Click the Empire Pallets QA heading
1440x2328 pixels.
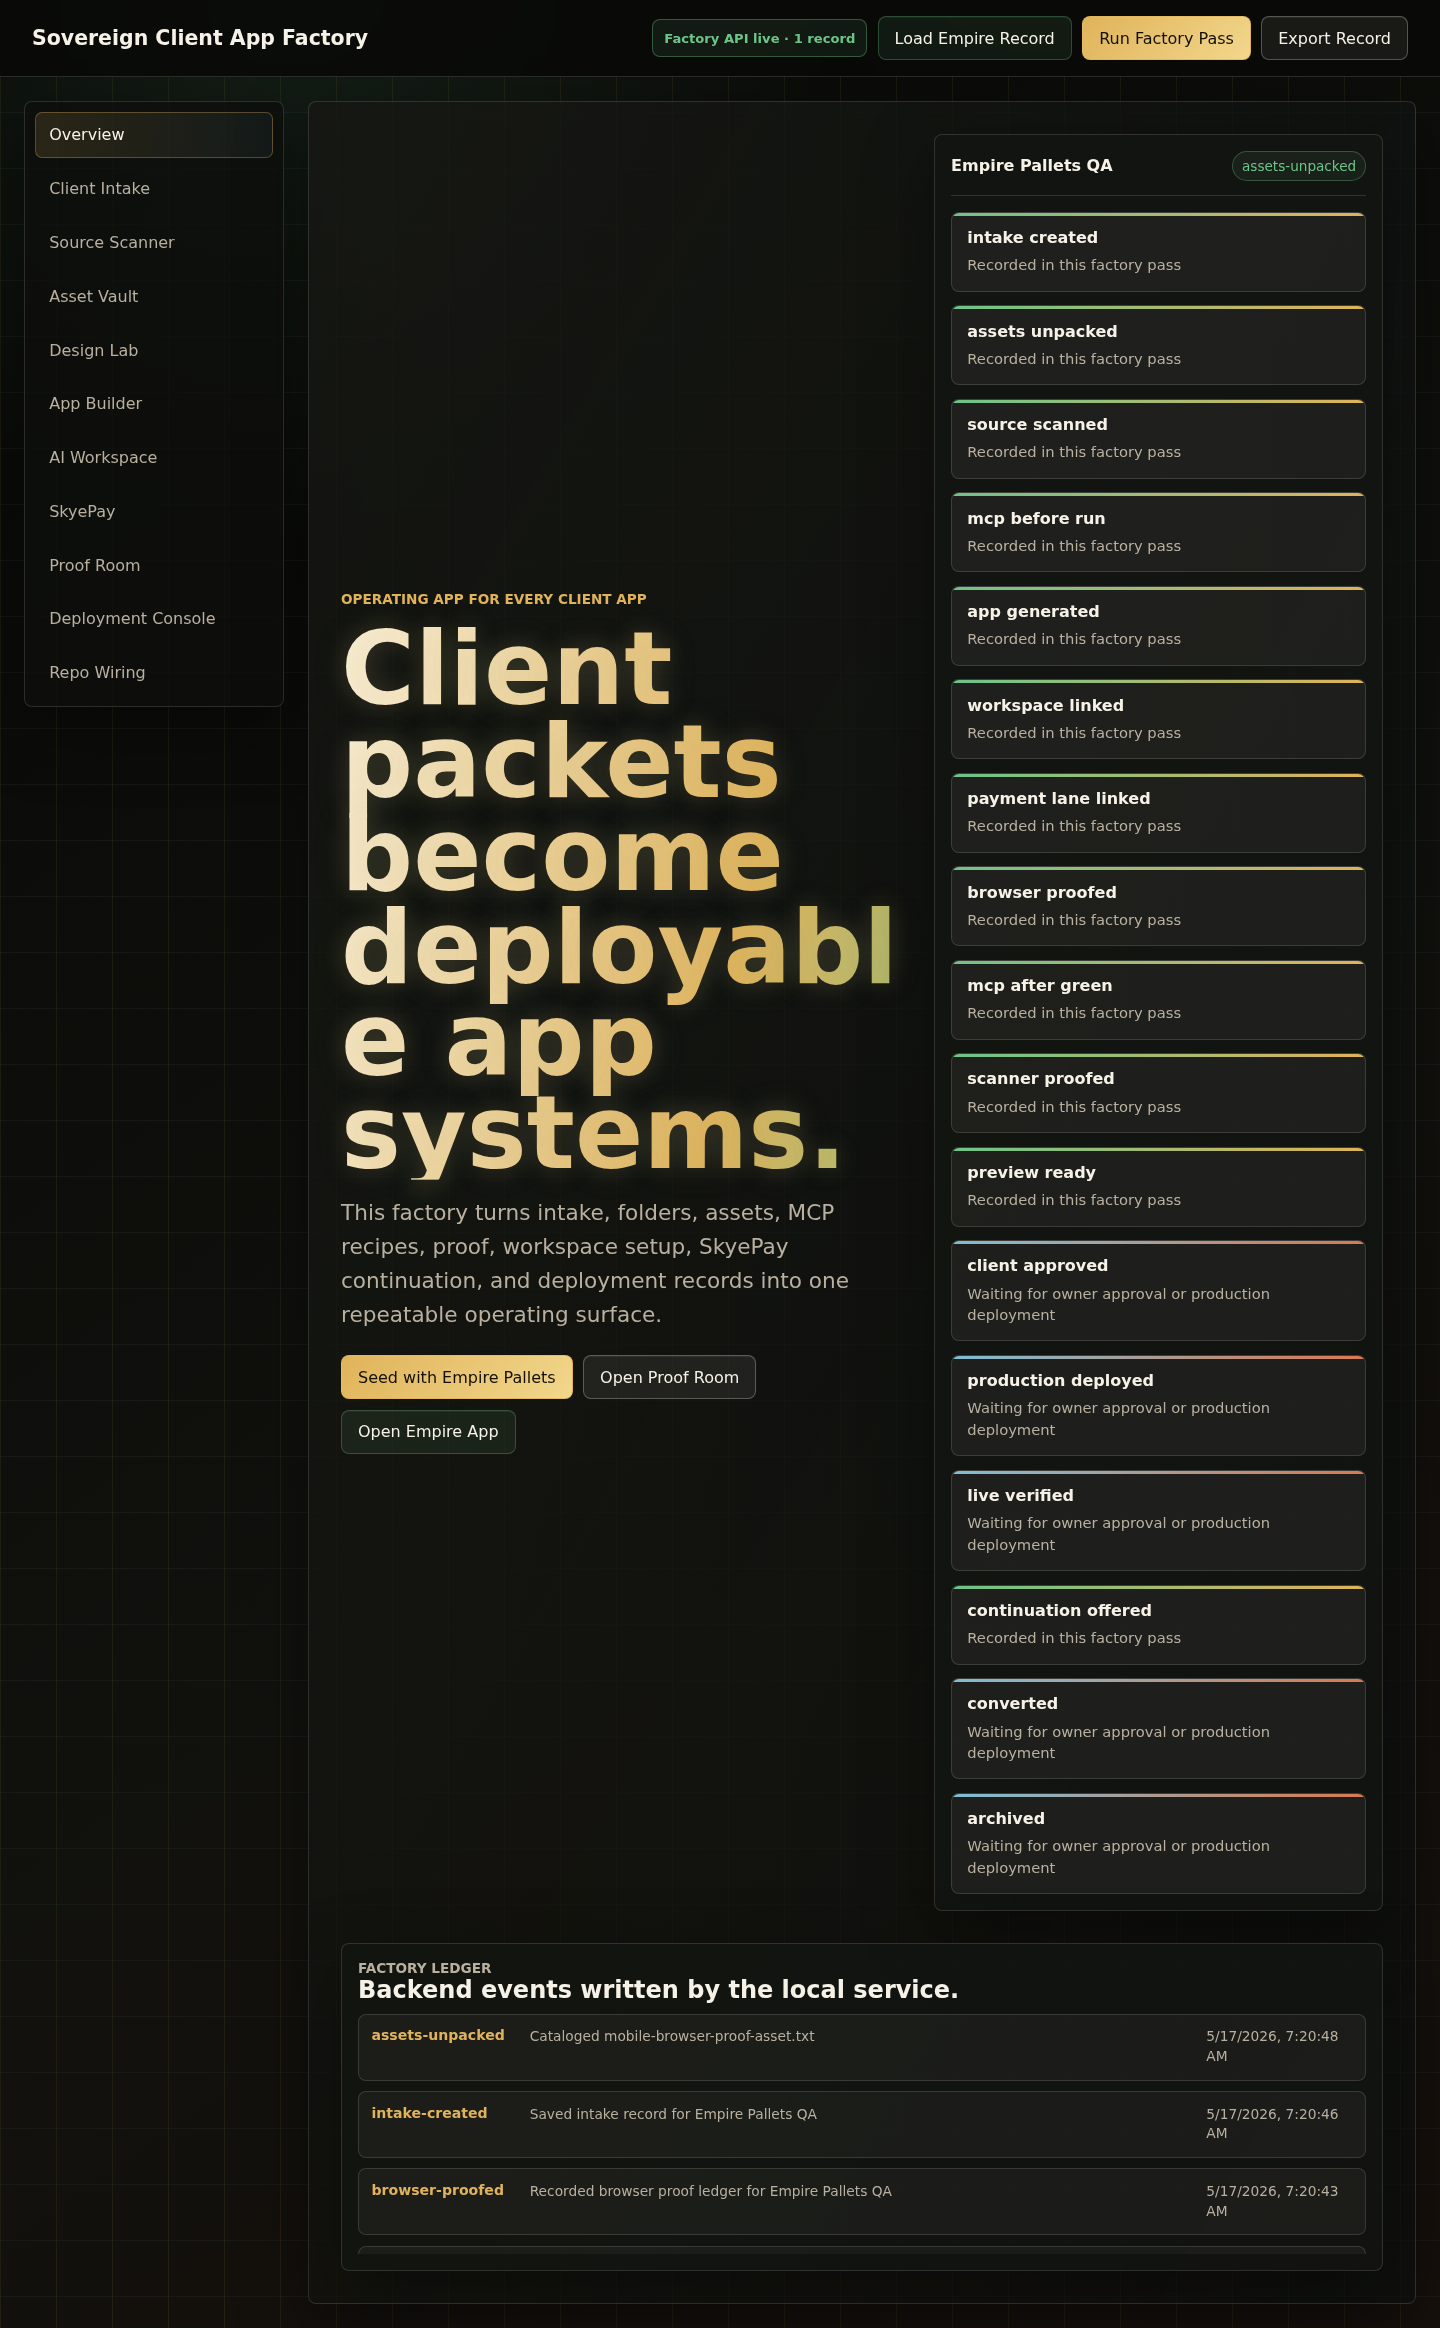tap(1031, 166)
